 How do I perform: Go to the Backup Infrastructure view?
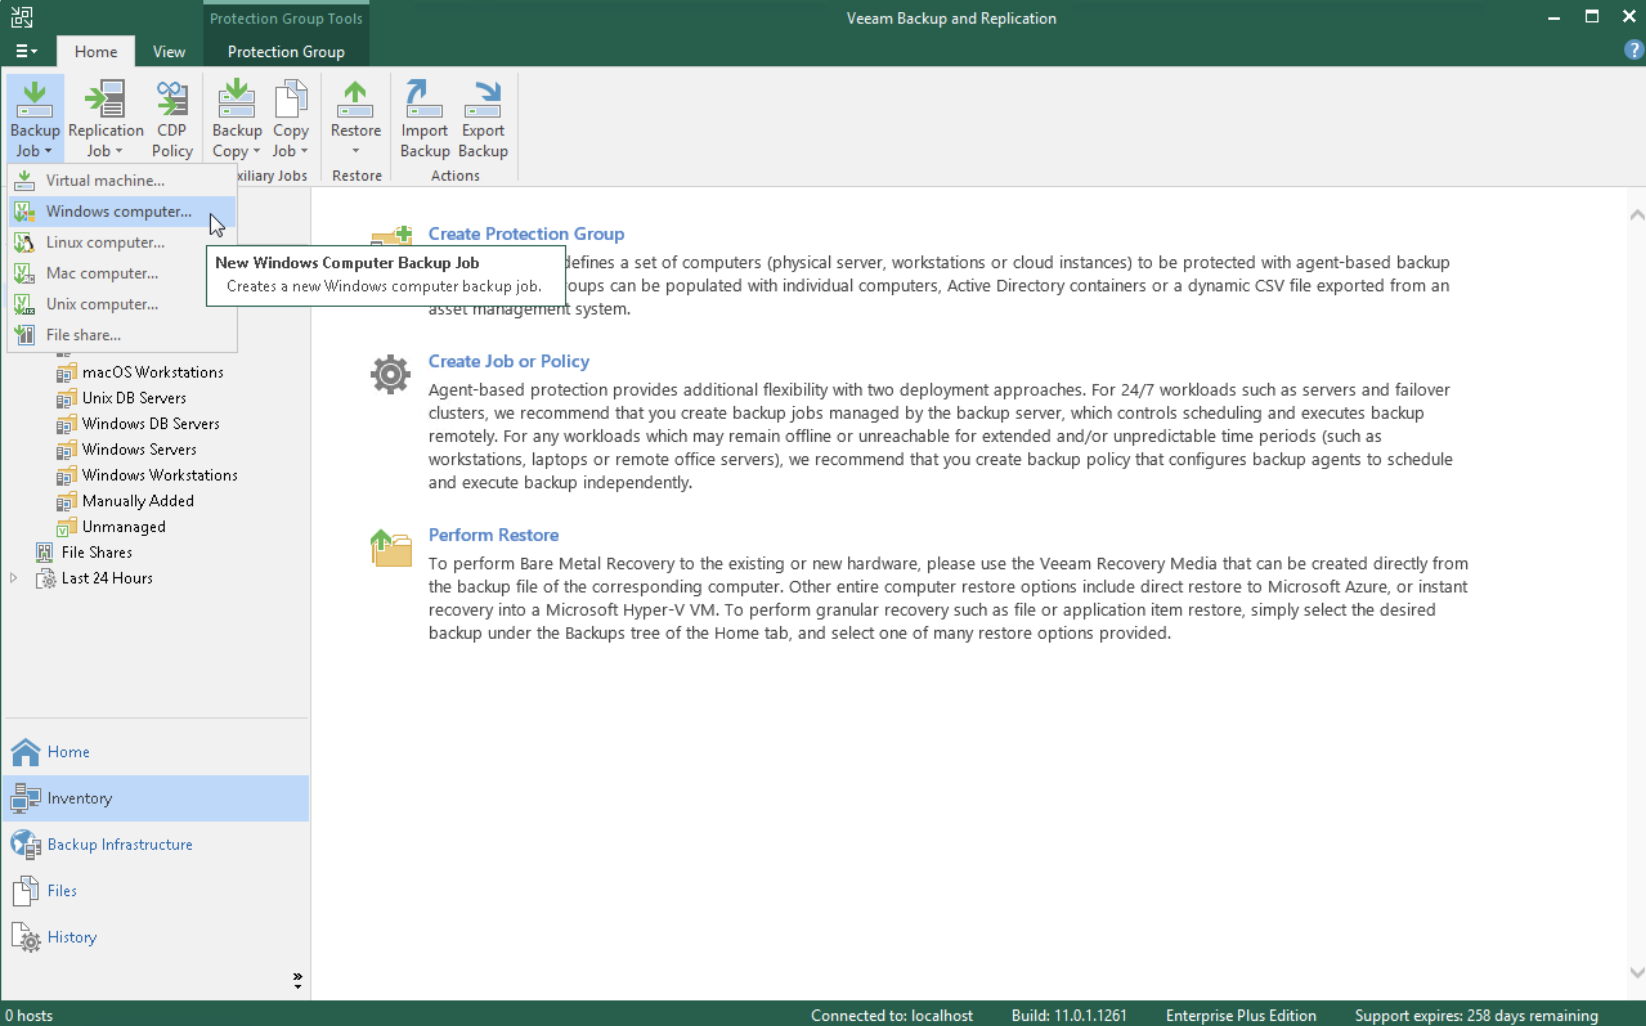156,844
